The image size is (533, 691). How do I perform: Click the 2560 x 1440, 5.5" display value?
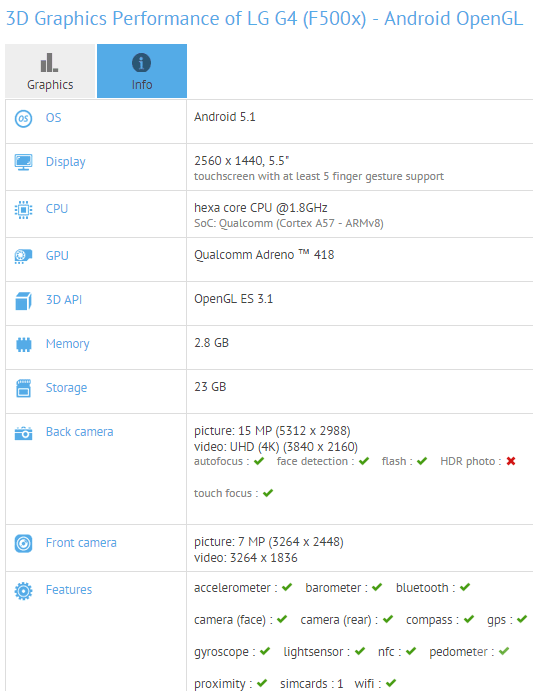[242, 161]
